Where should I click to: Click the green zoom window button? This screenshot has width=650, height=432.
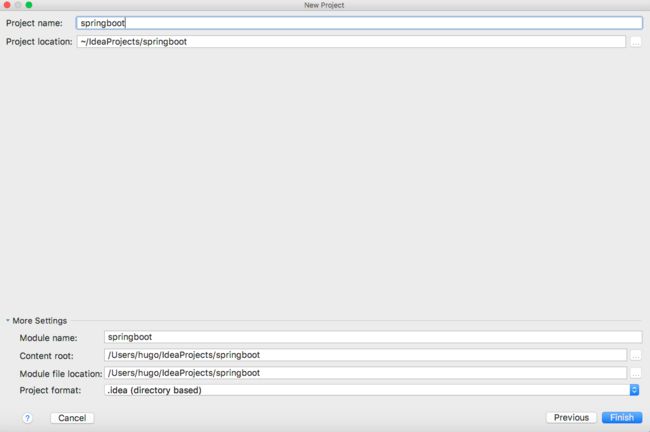point(29,5)
